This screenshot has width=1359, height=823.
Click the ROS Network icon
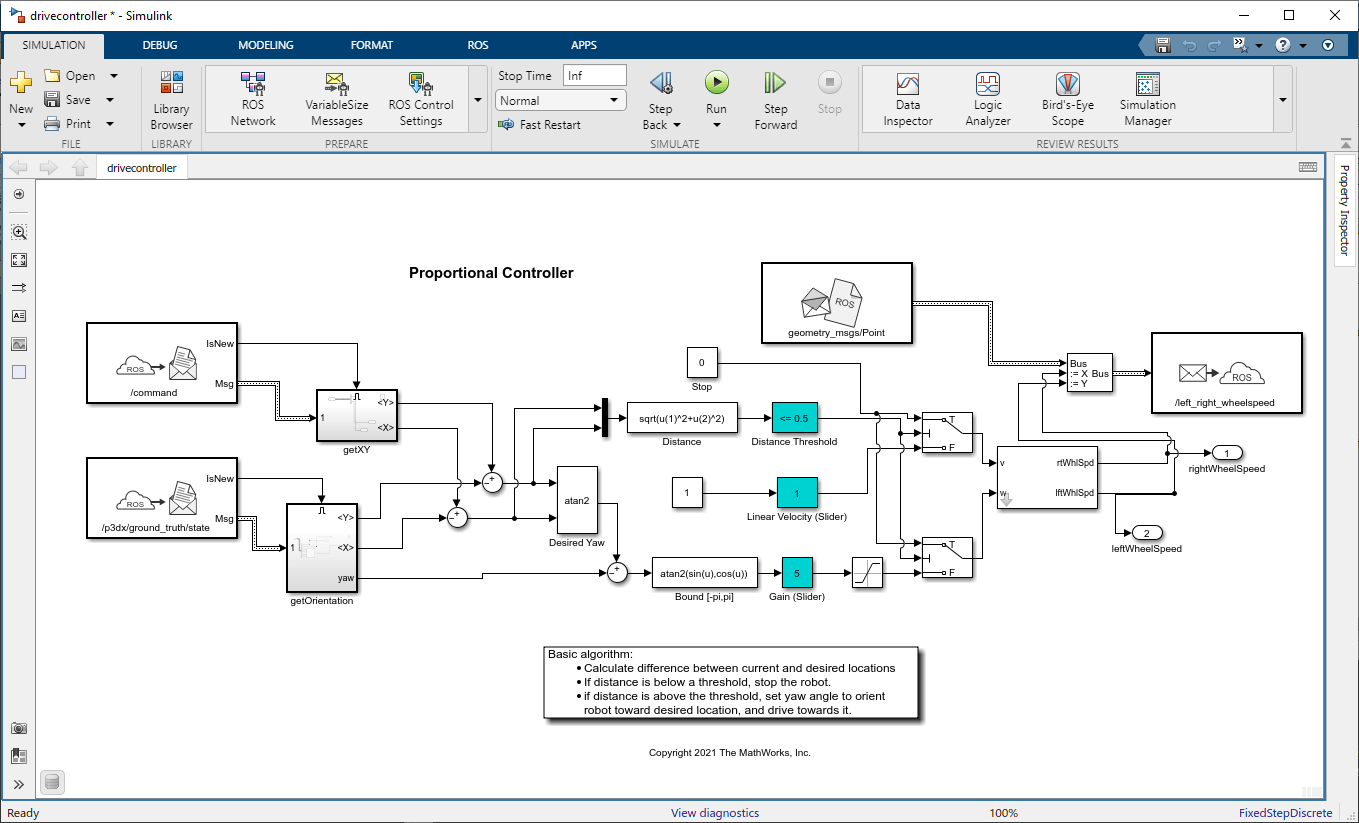point(253,100)
